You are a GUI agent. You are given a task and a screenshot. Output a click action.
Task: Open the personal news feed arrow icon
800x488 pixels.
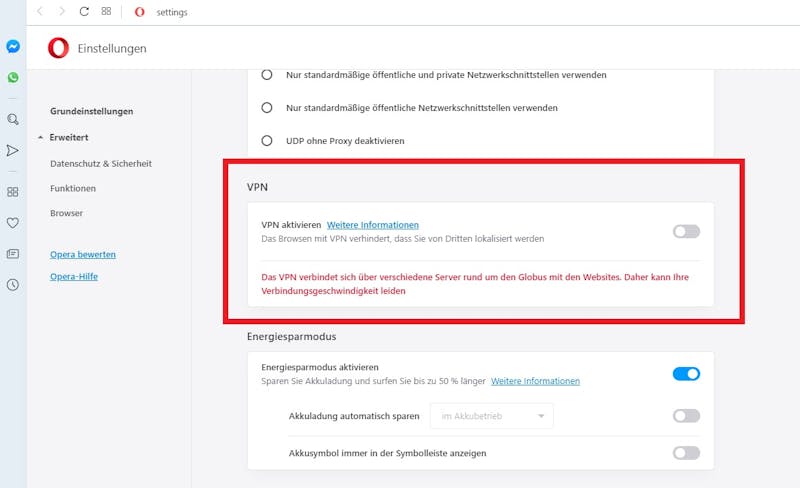[x=13, y=151]
